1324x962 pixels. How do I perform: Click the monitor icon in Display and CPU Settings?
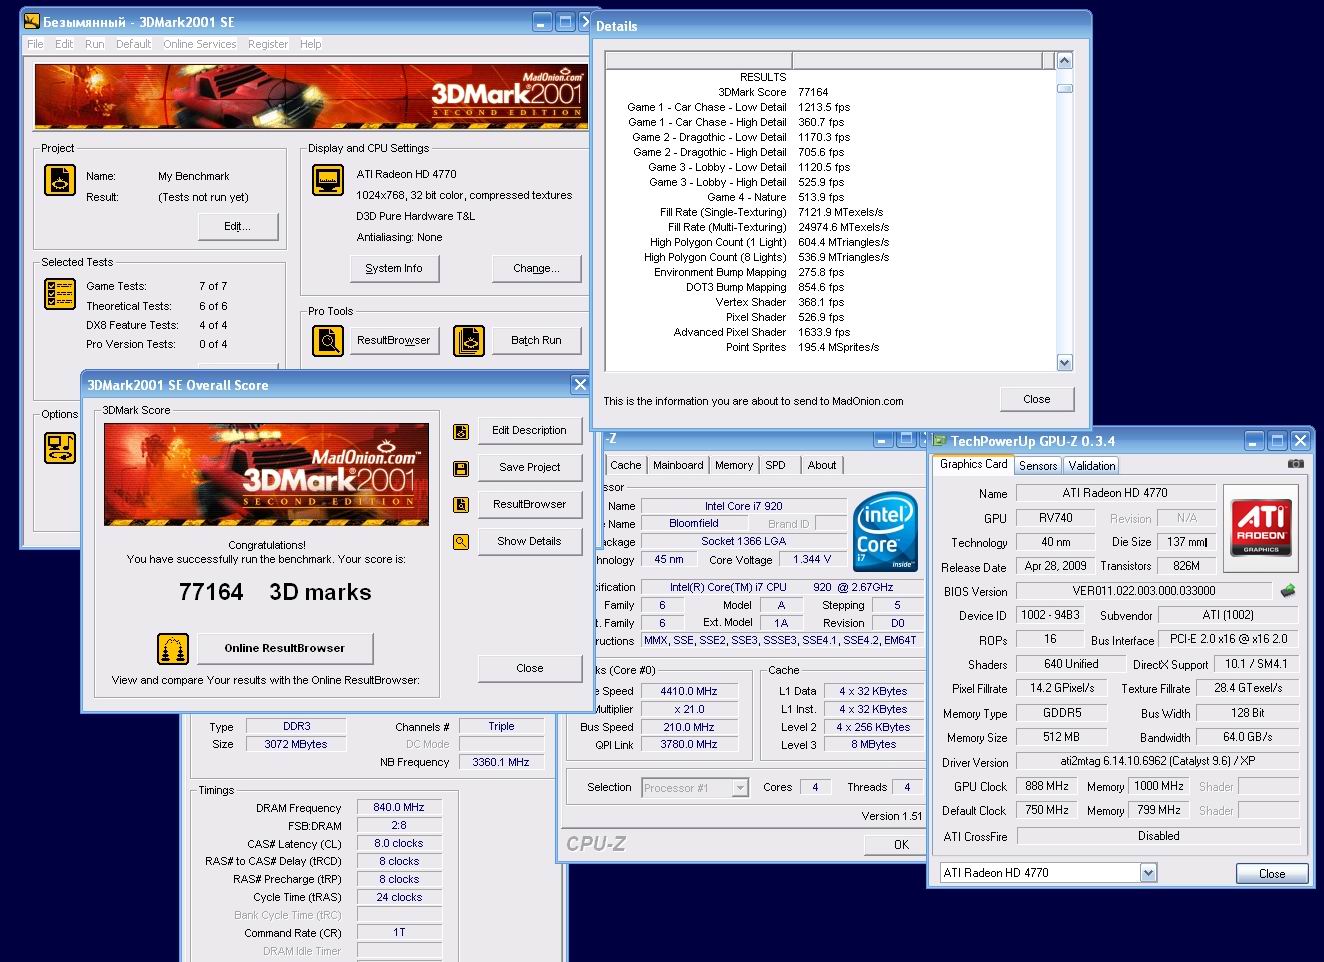[x=328, y=180]
